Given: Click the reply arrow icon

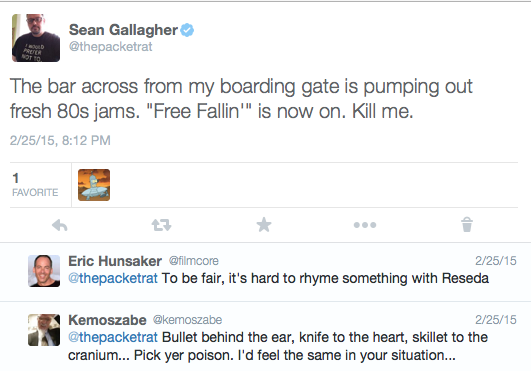Looking at the screenshot, I should 60,225.
